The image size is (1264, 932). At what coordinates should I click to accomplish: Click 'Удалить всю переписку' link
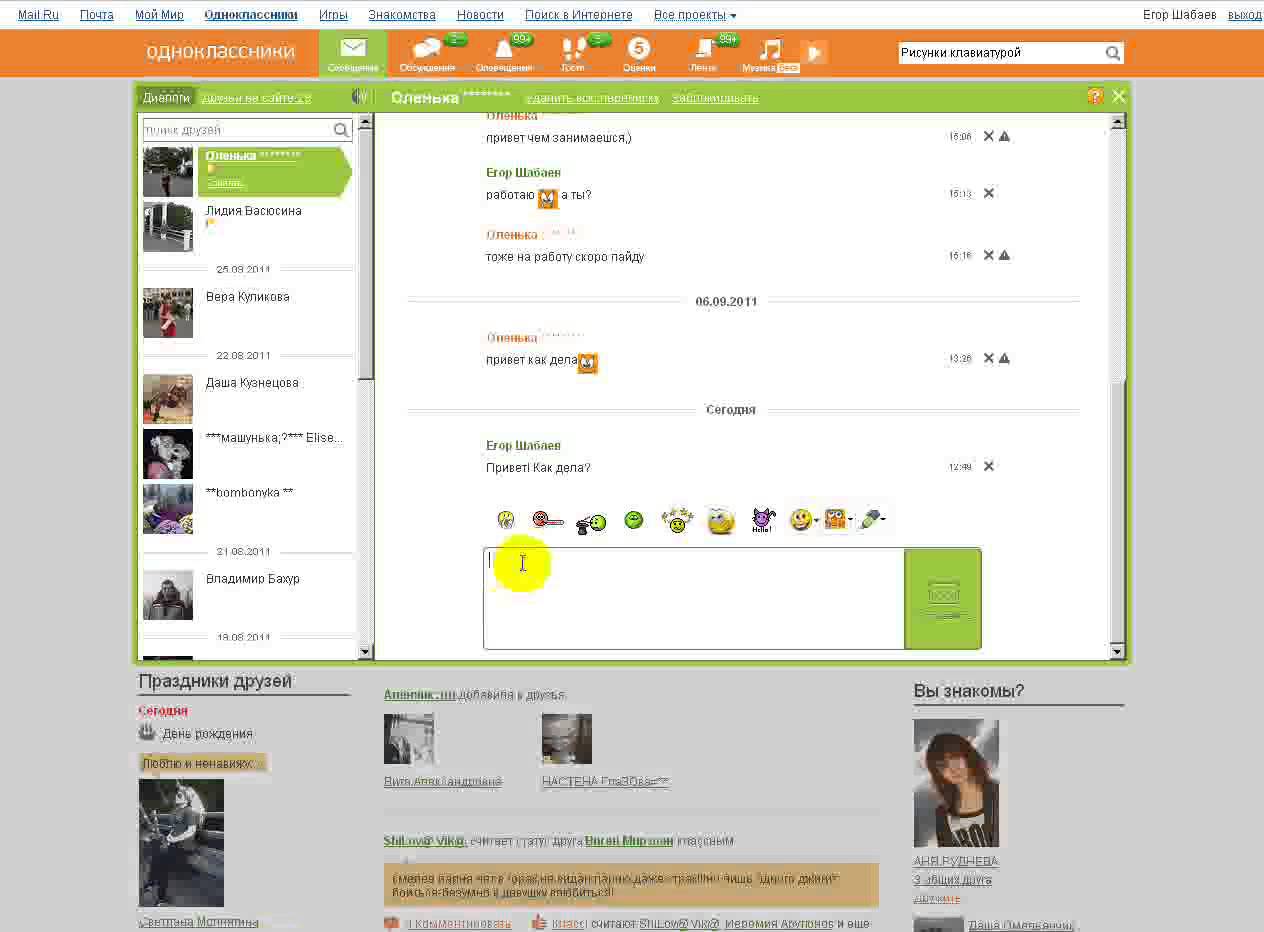(x=592, y=98)
